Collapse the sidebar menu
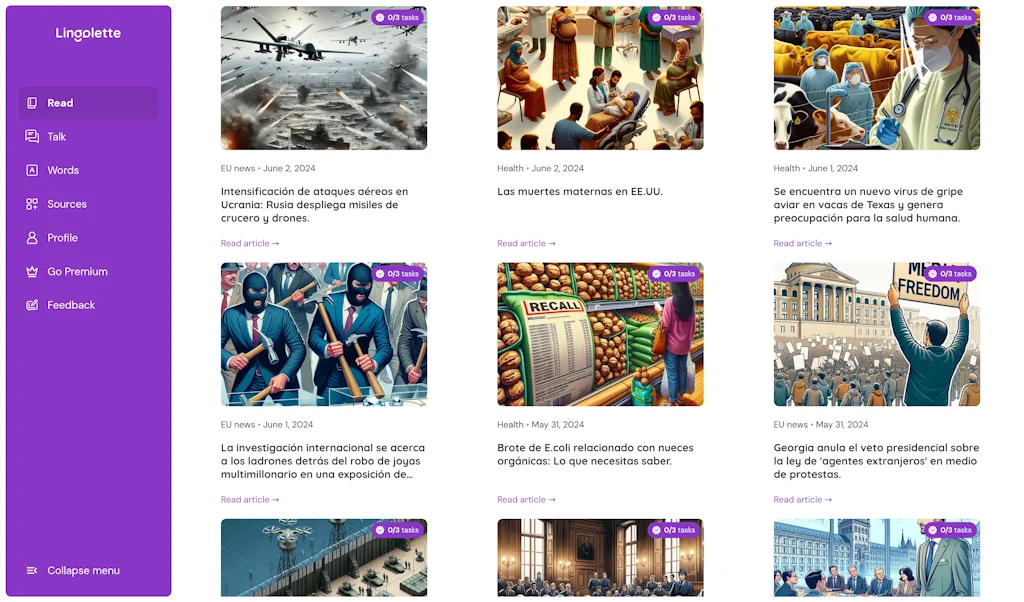Image resolution: width=1024 pixels, height=602 pixels. (x=72, y=571)
